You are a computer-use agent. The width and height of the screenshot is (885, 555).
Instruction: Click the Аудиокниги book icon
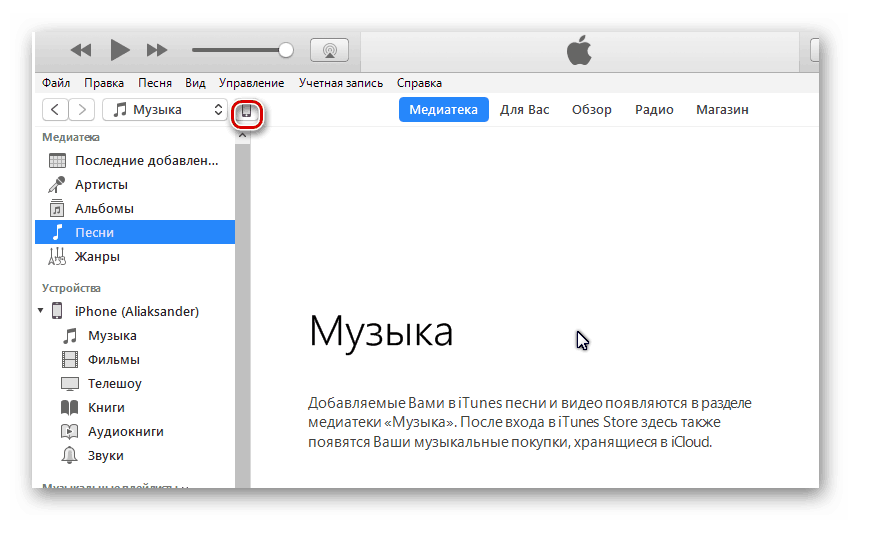(x=69, y=432)
